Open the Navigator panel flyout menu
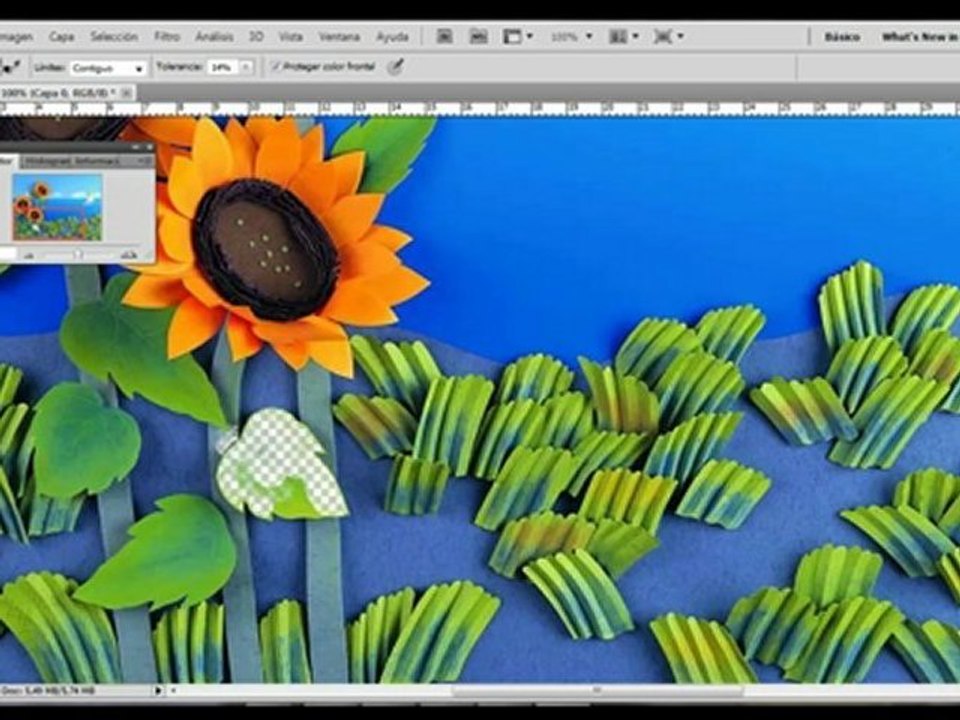Viewport: 960px width, 720px height. [144, 160]
